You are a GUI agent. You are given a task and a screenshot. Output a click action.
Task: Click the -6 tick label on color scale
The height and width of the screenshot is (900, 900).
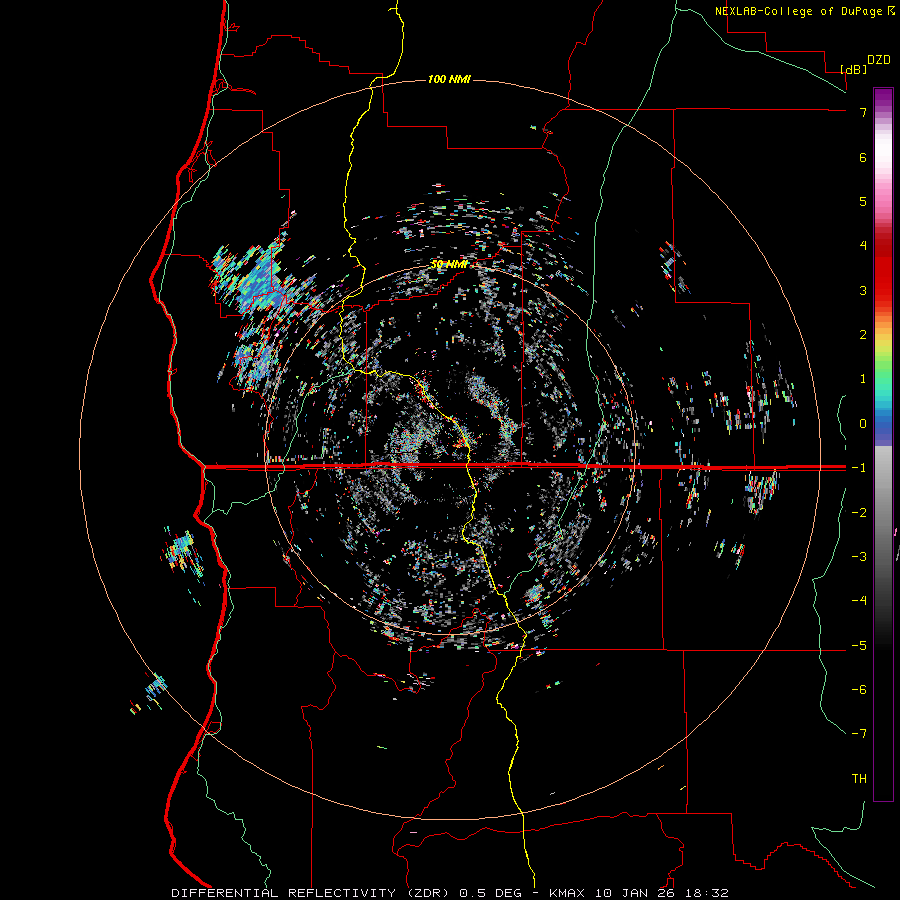859,689
